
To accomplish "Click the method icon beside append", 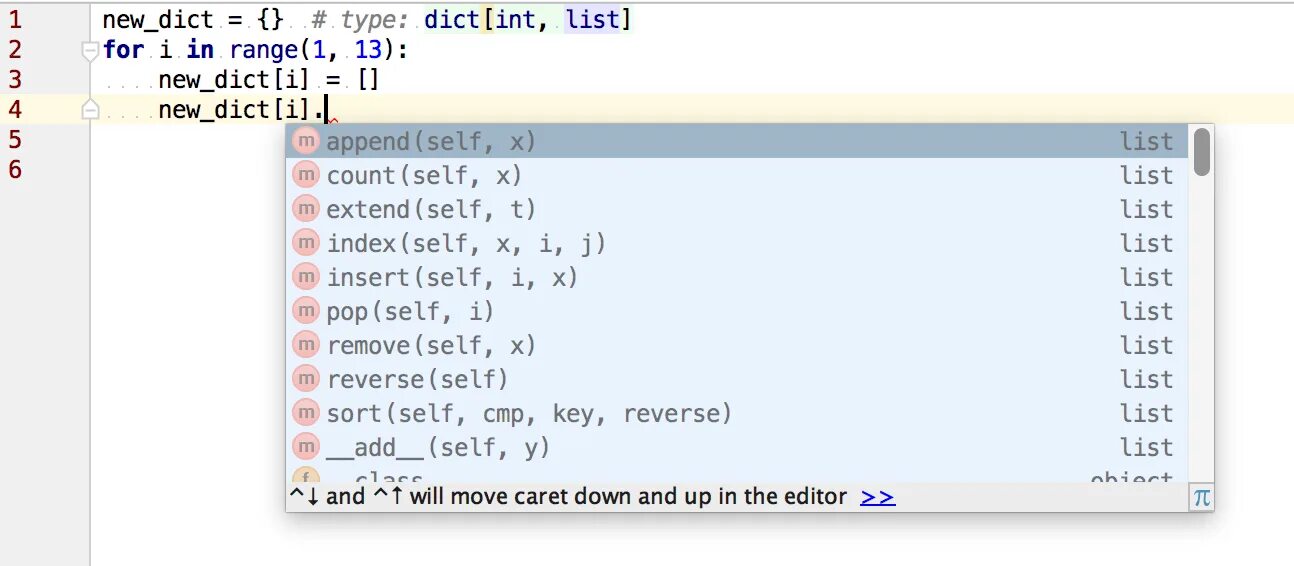I will pyautogui.click(x=305, y=142).
